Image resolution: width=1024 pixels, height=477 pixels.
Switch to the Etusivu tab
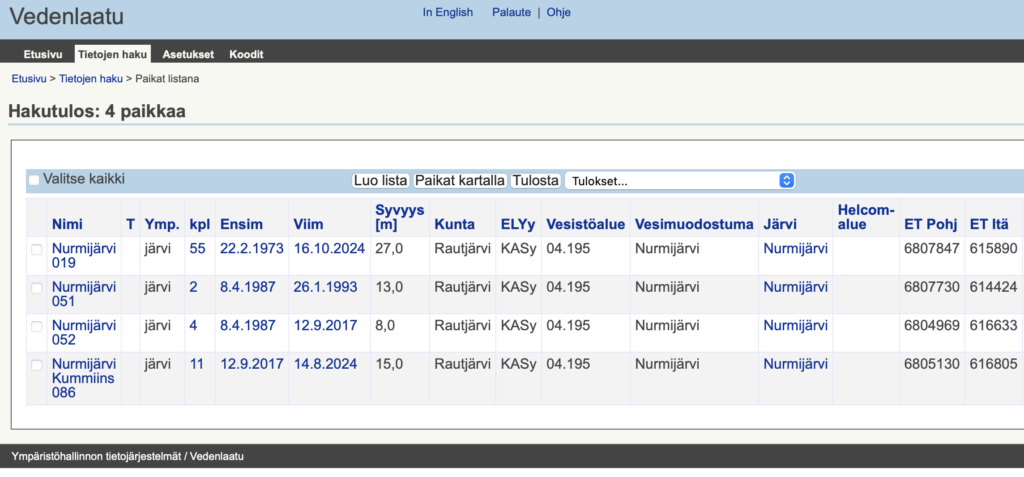pyautogui.click(x=44, y=54)
